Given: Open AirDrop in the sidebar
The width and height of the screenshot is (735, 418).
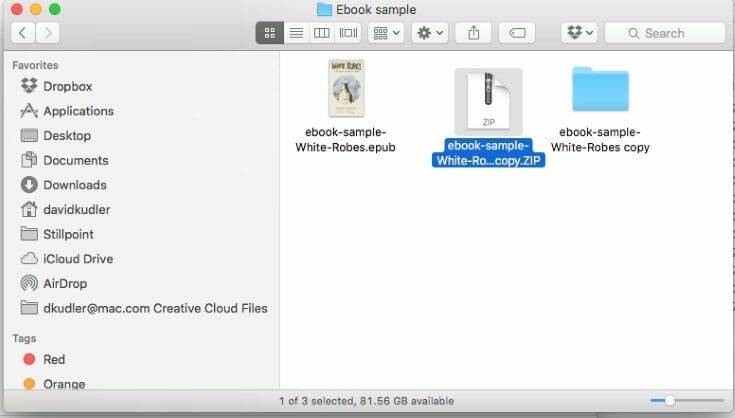Looking at the screenshot, I should 66,283.
